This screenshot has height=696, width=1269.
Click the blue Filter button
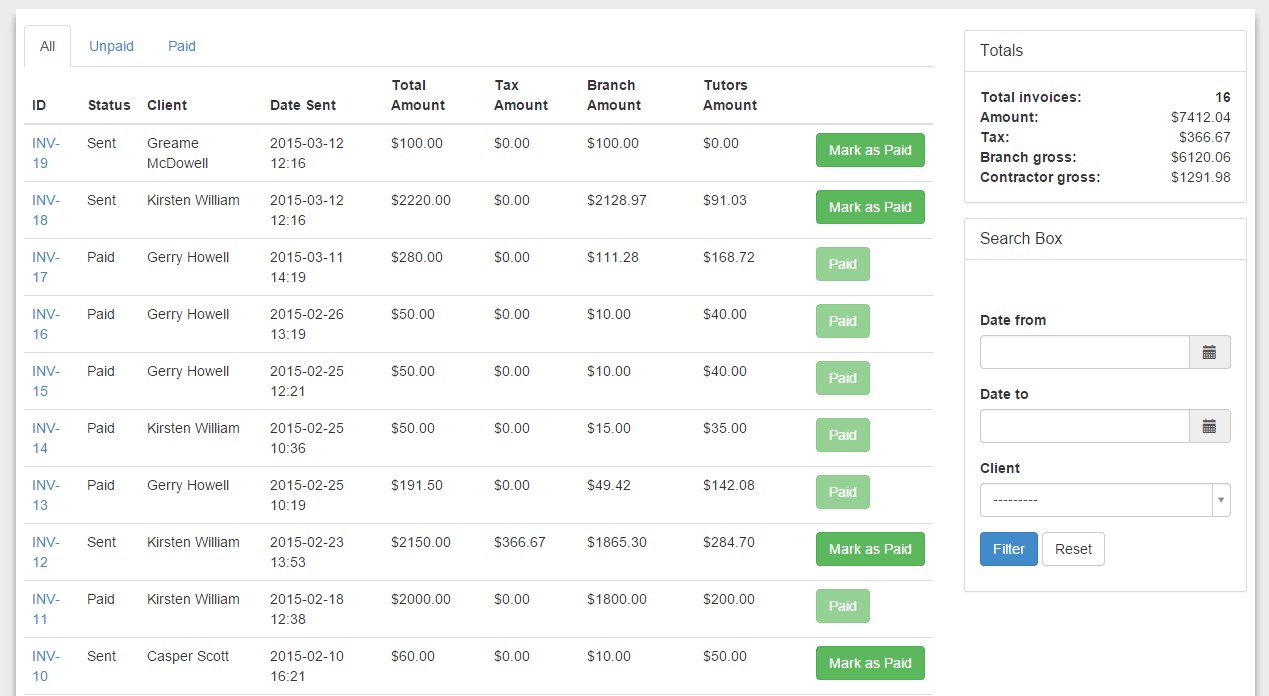click(1008, 549)
